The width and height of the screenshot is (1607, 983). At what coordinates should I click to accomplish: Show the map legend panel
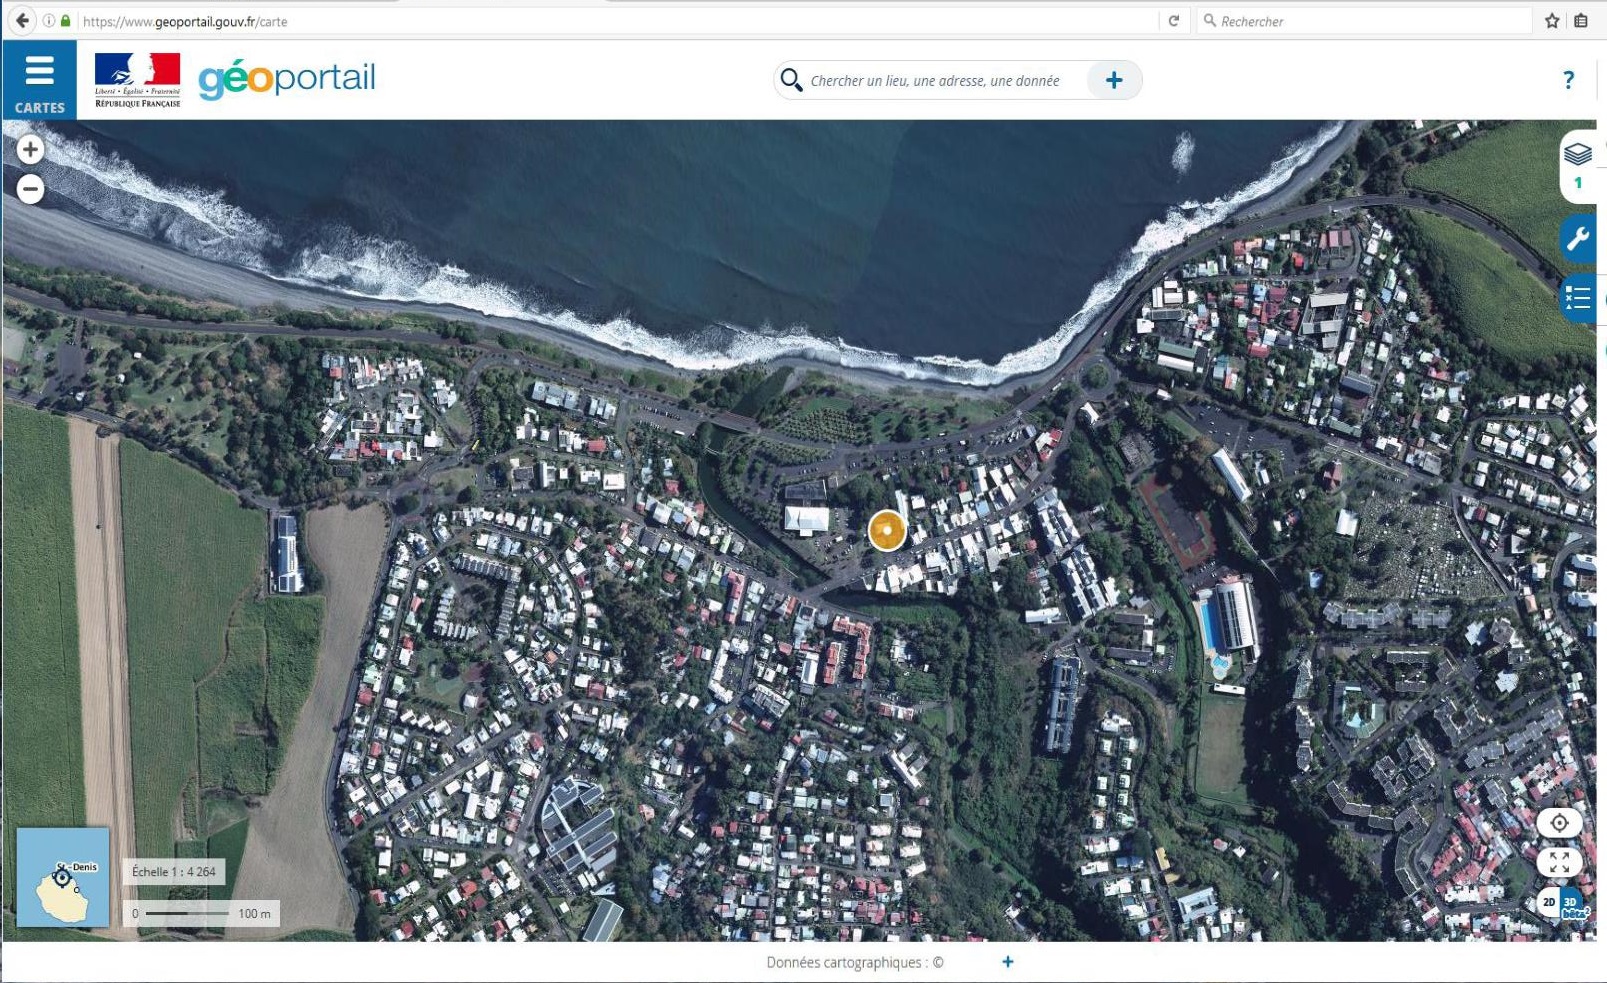point(1578,298)
